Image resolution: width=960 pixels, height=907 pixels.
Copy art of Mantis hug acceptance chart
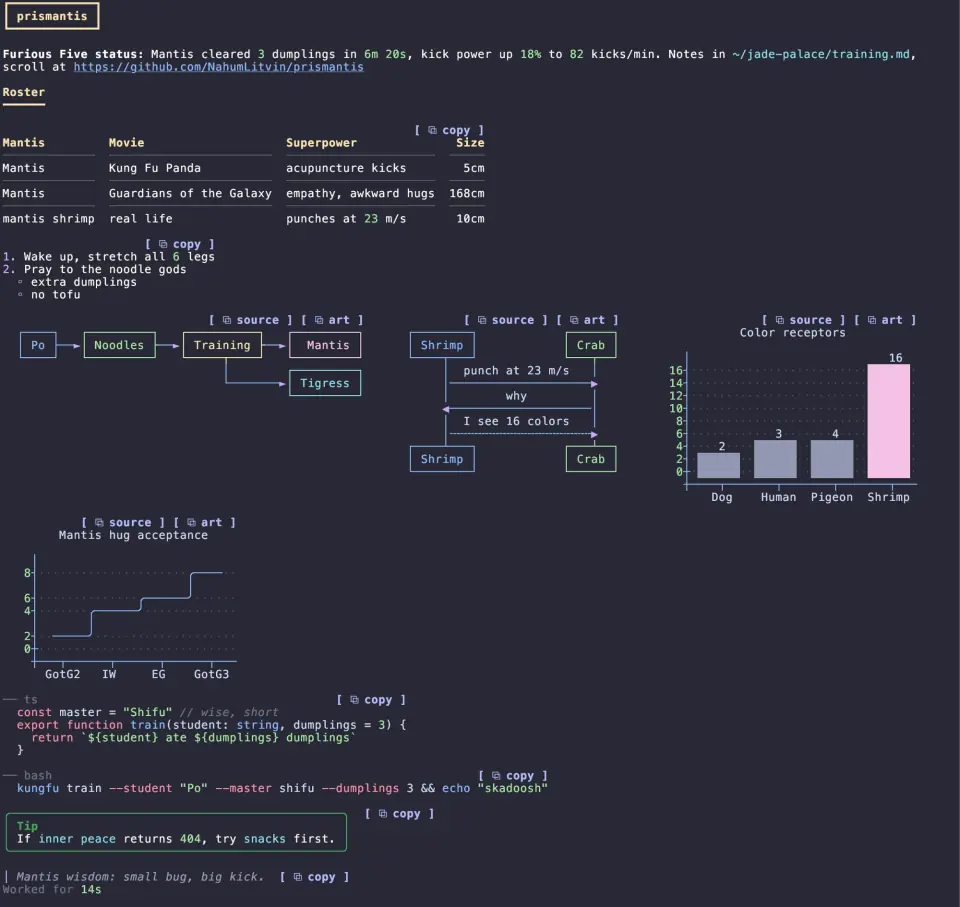[x=205, y=522]
